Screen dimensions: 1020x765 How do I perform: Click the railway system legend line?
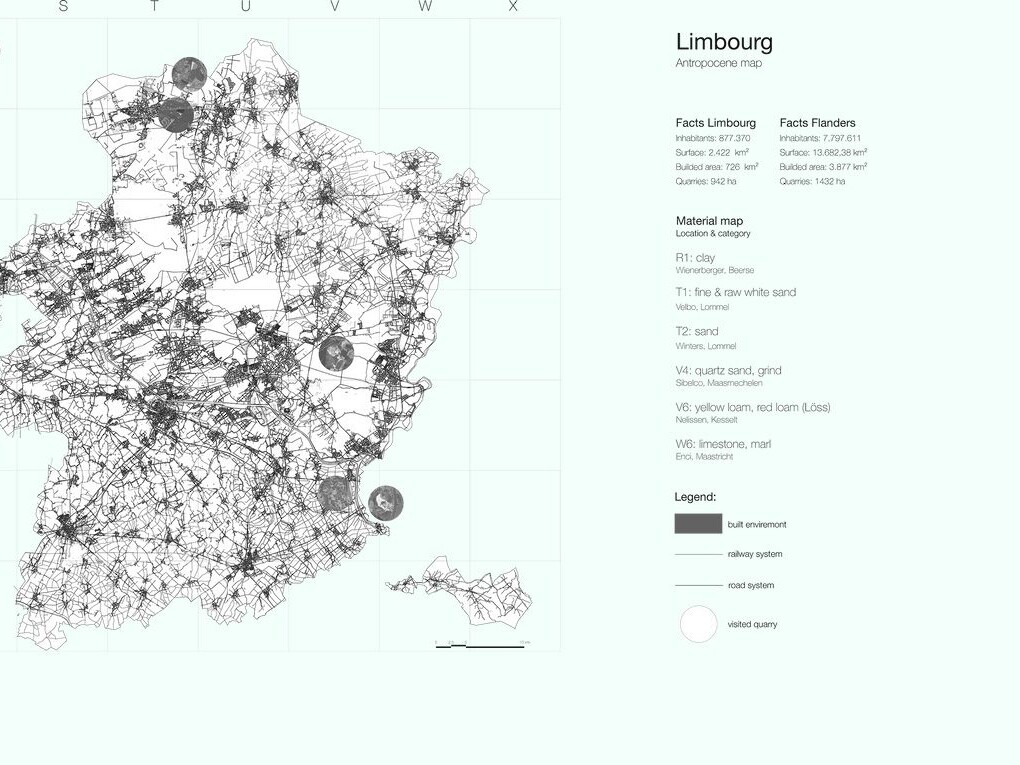pyautogui.click(x=699, y=554)
